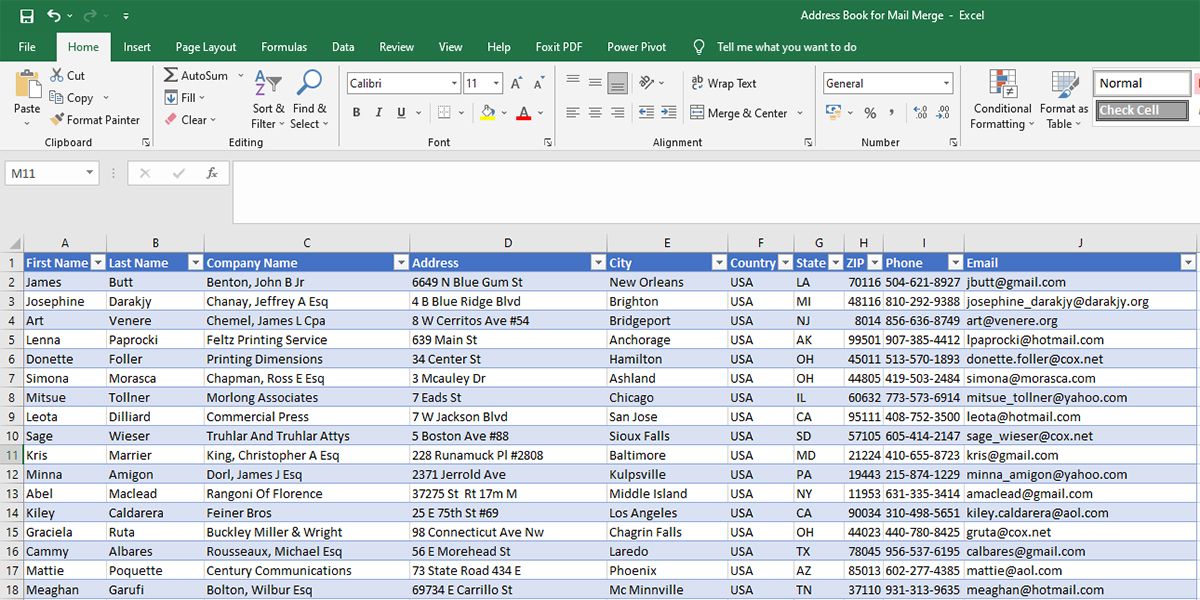The width and height of the screenshot is (1200, 600).
Task: Save the workbook using the floppy disk icon
Action: [27, 16]
